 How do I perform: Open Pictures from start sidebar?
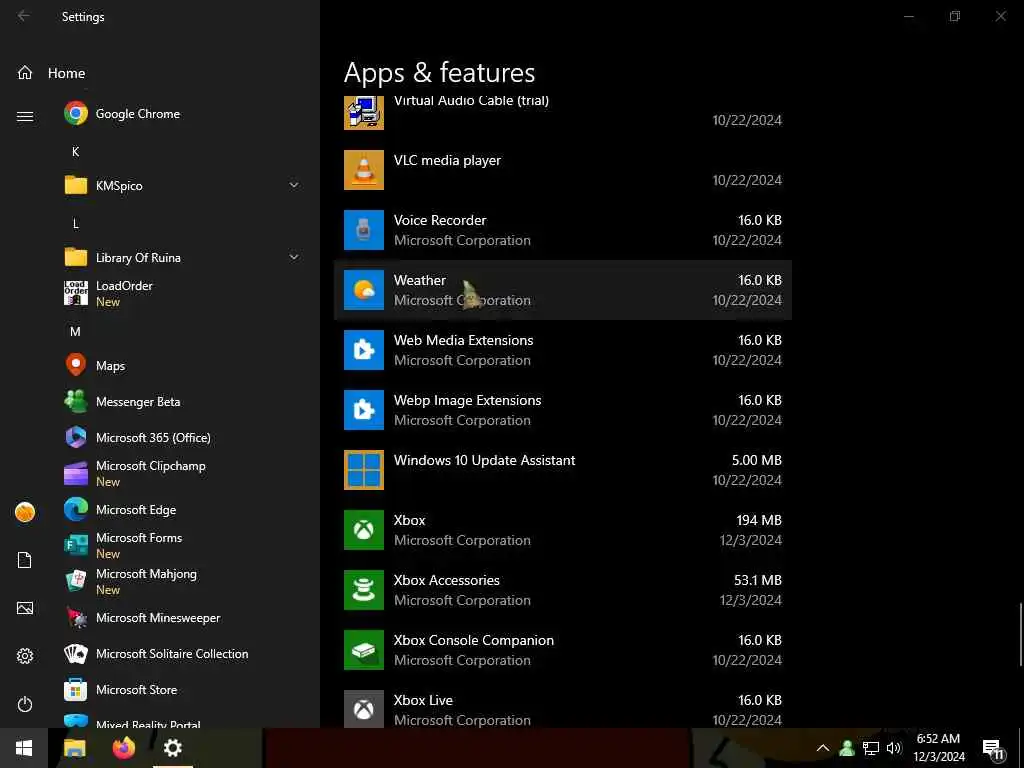pyautogui.click(x=25, y=608)
